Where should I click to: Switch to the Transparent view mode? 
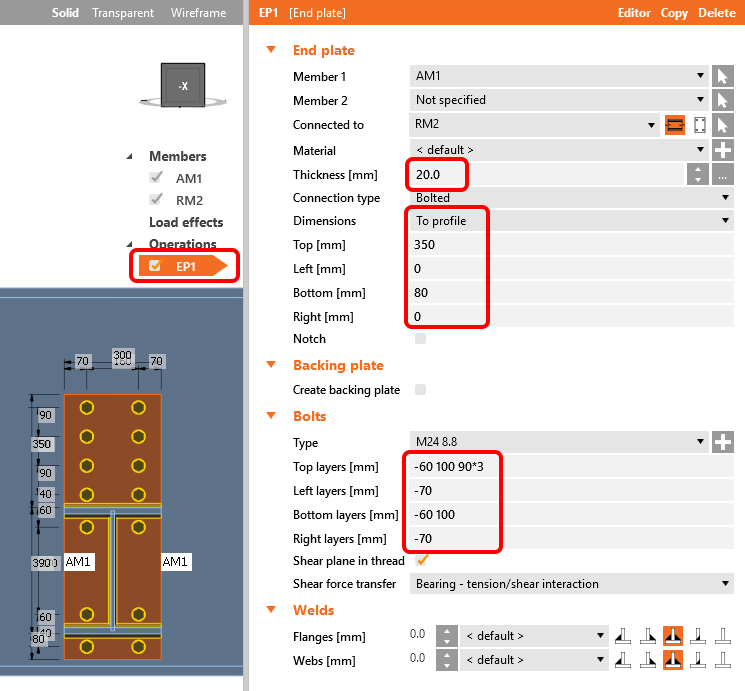click(x=123, y=13)
